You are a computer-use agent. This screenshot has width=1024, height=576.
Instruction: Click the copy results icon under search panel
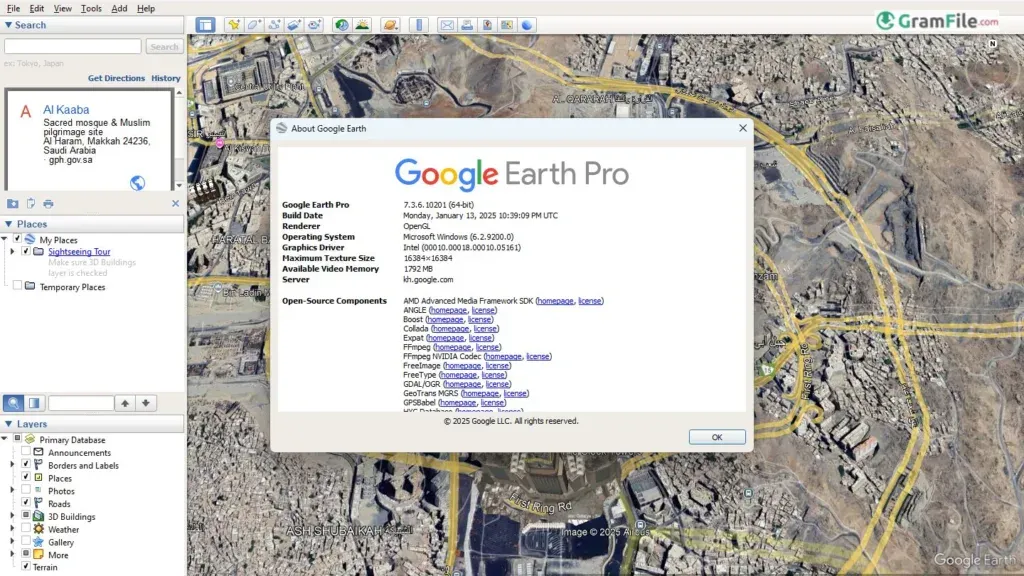31,204
